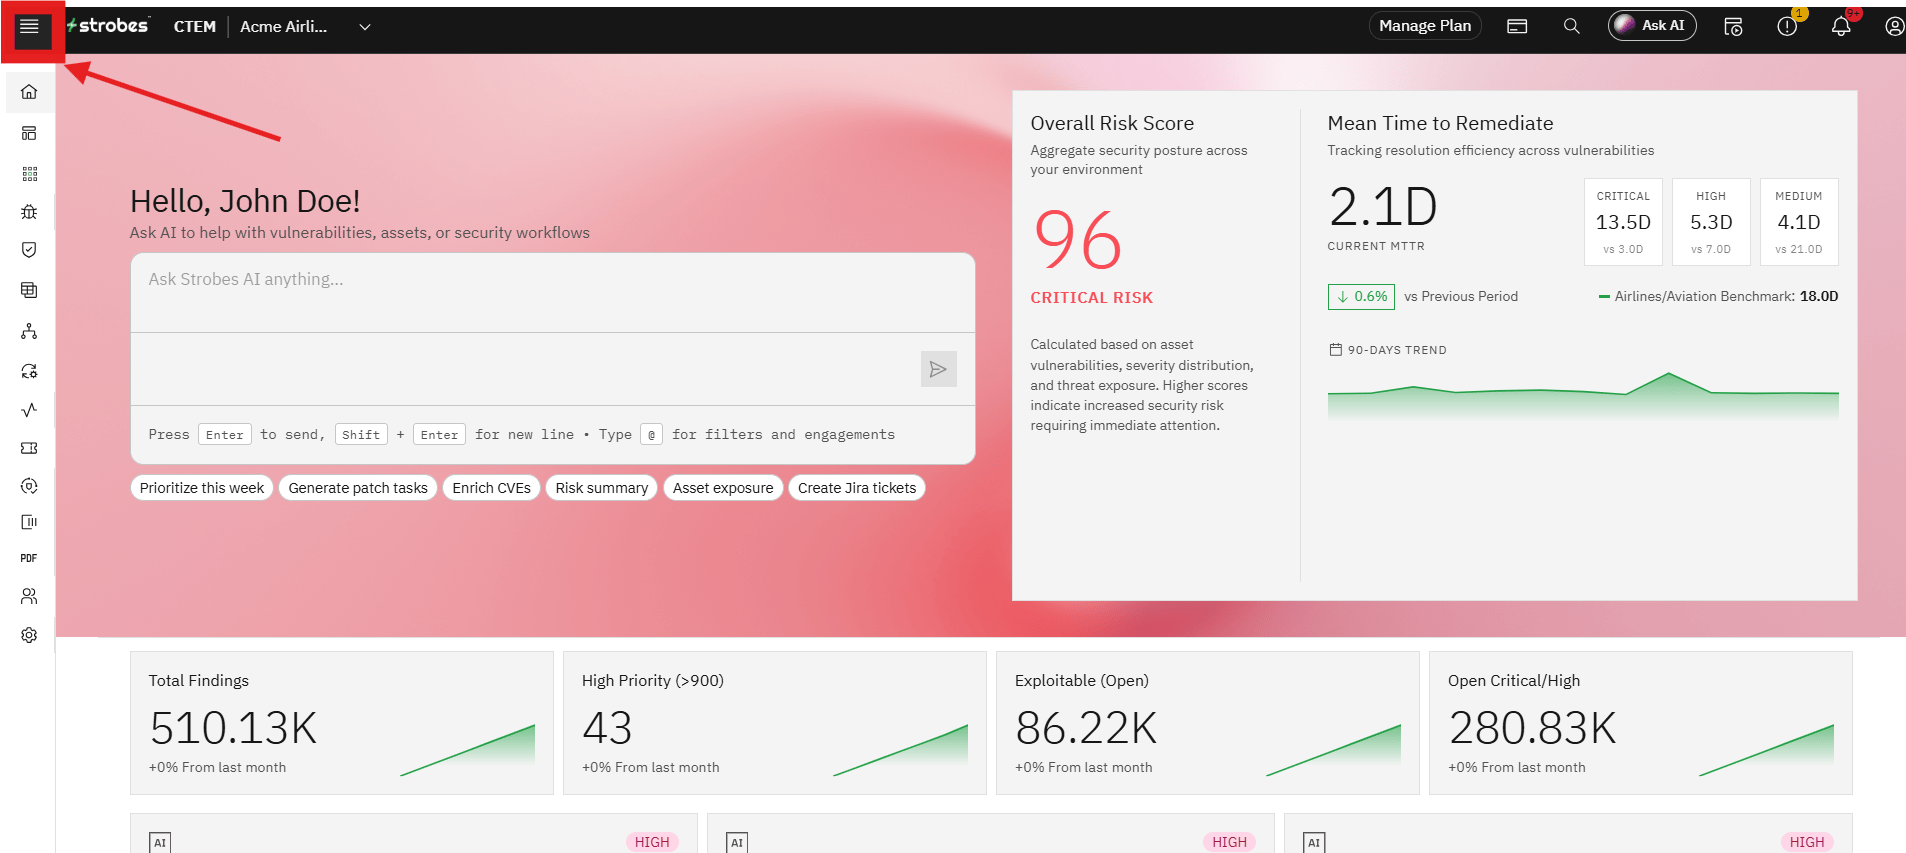Expand the Acme Airli... organization dropdown

(306, 27)
